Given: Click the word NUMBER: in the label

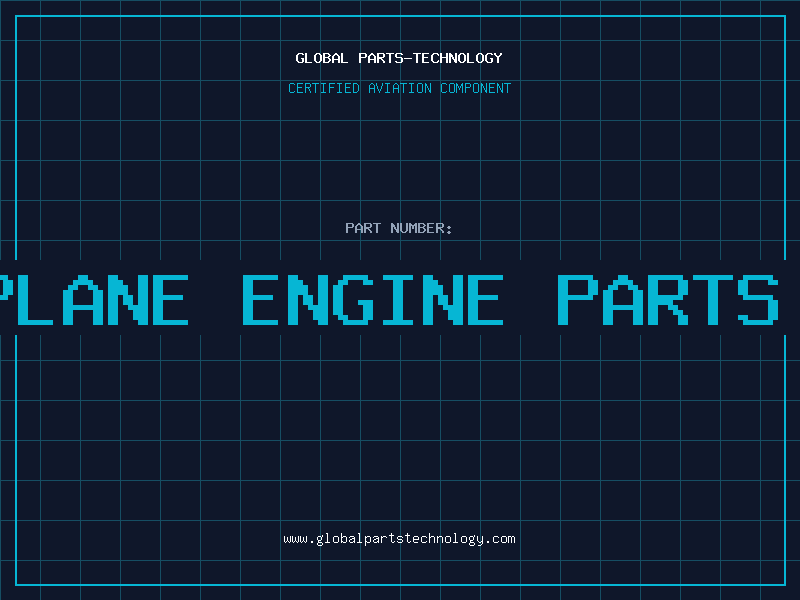Looking at the screenshot, I should coord(422,228).
